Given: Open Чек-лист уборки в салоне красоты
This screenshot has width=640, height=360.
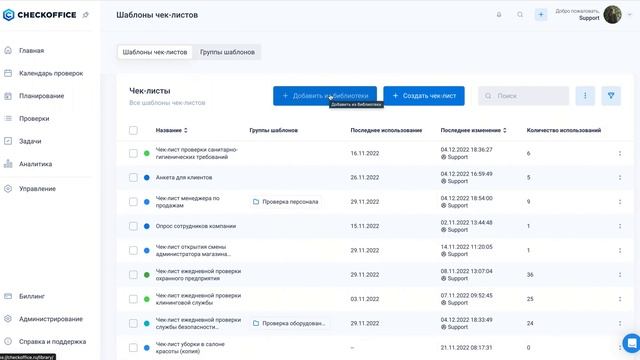Looking at the screenshot, I should click(190, 348).
